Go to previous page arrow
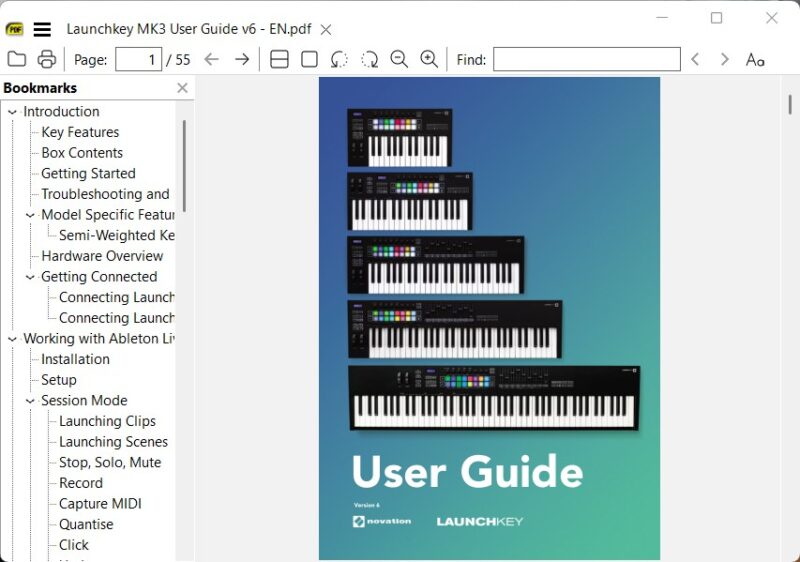The width and height of the screenshot is (800, 562). [x=212, y=59]
